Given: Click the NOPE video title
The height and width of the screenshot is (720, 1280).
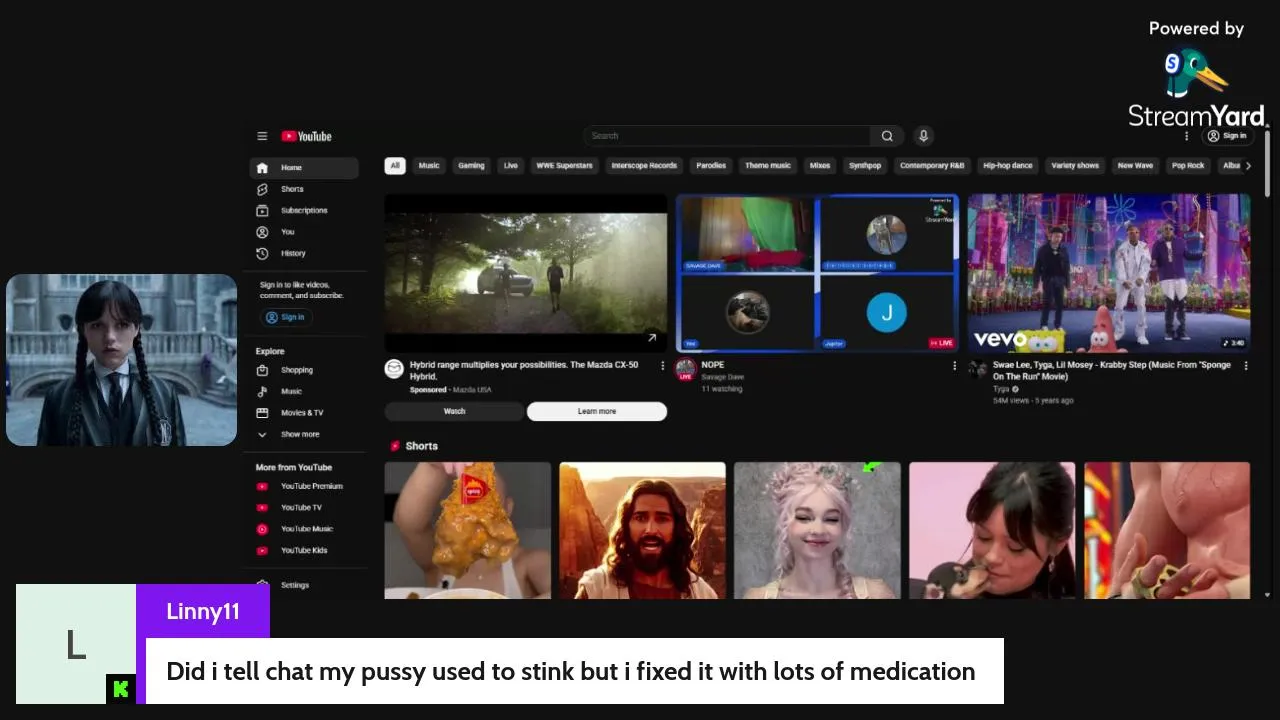Looking at the screenshot, I should click(713, 365).
